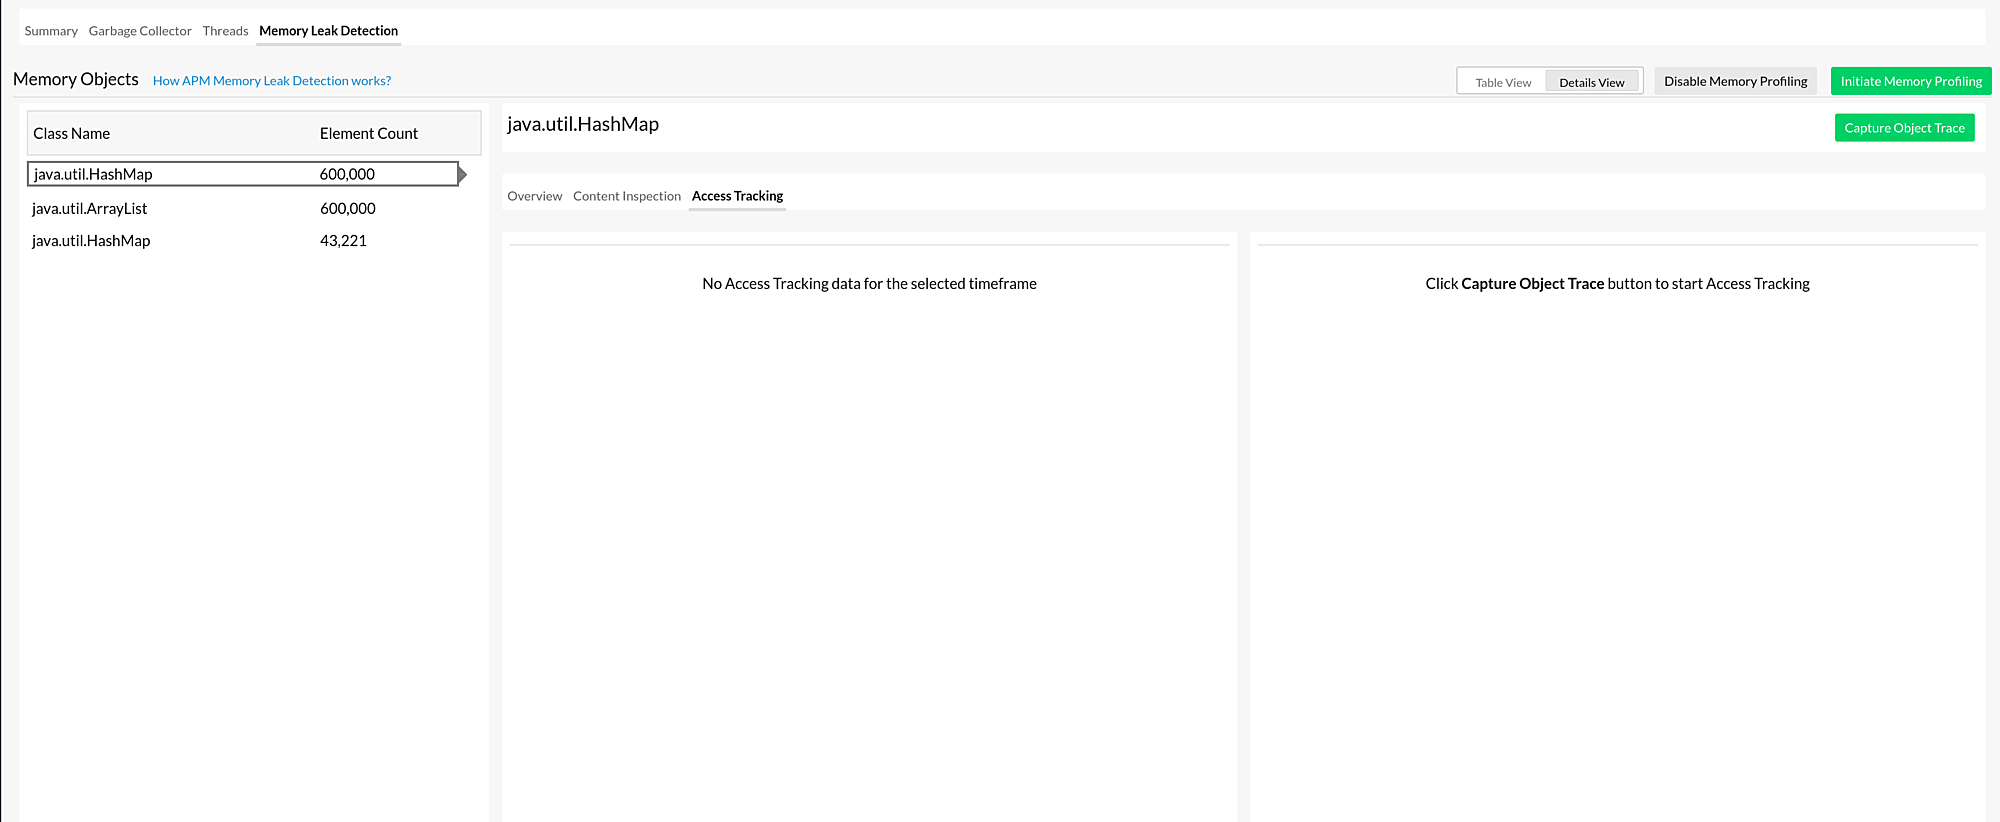2000x822 pixels.
Task: Switch to Table View
Action: point(1502,82)
